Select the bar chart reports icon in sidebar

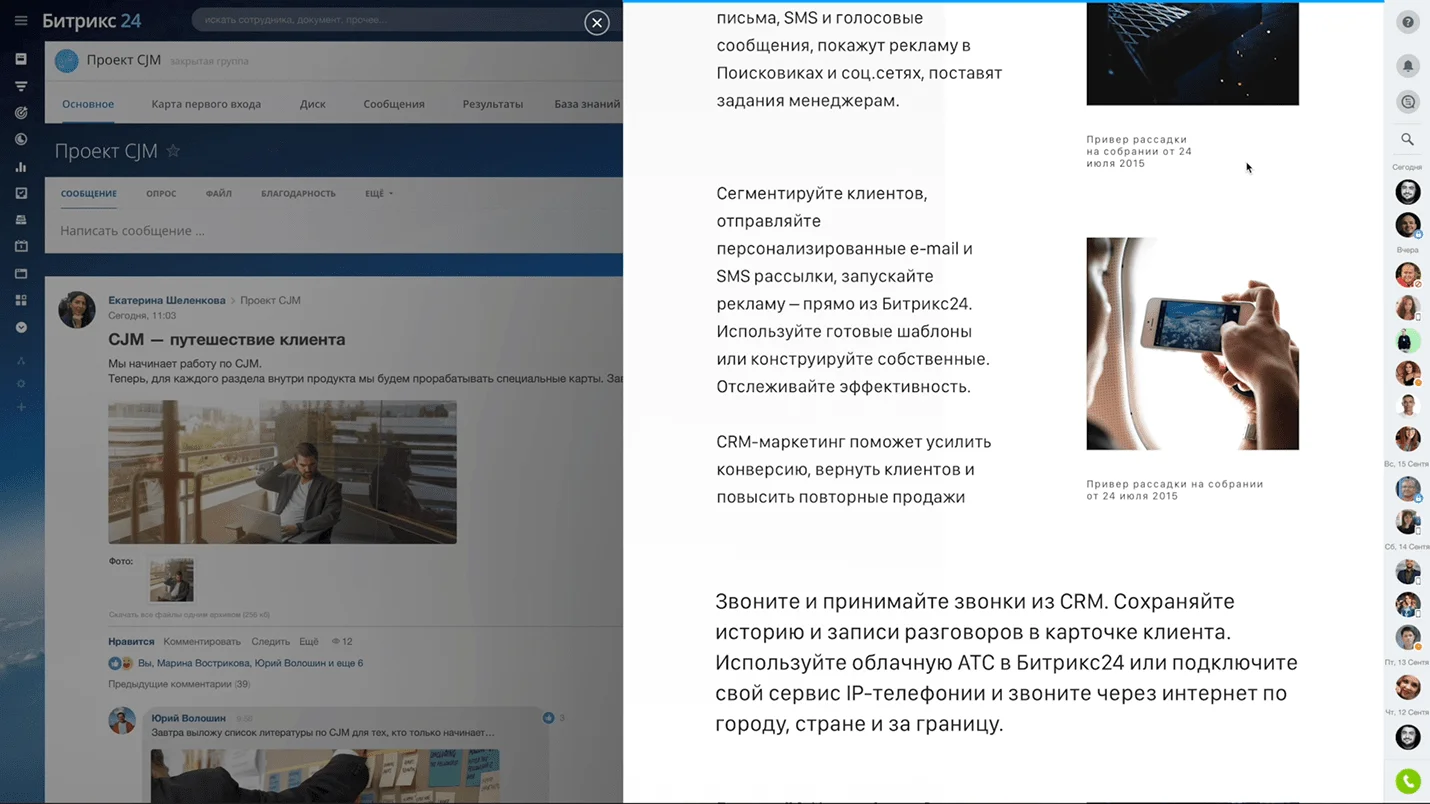pyautogui.click(x=21, y=168)
